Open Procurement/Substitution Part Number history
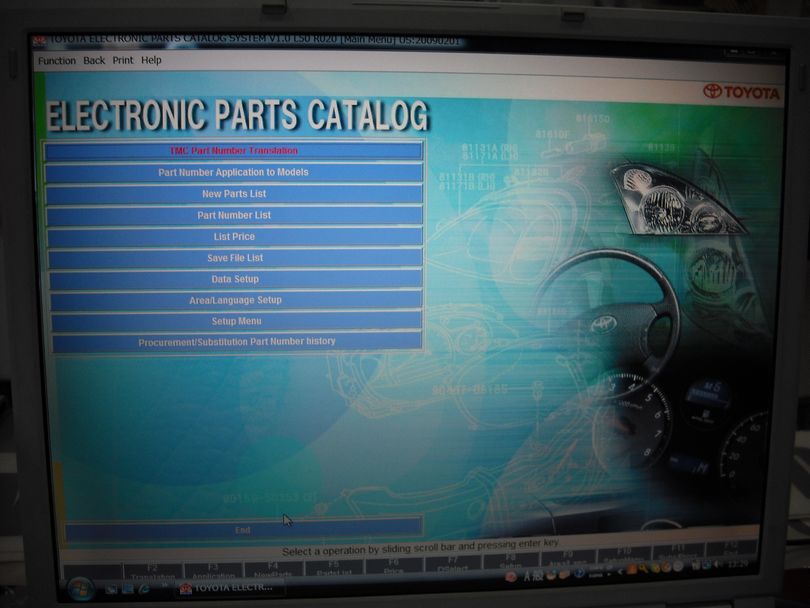The width and height of the screenshot is (810, 608). point(238,341)
